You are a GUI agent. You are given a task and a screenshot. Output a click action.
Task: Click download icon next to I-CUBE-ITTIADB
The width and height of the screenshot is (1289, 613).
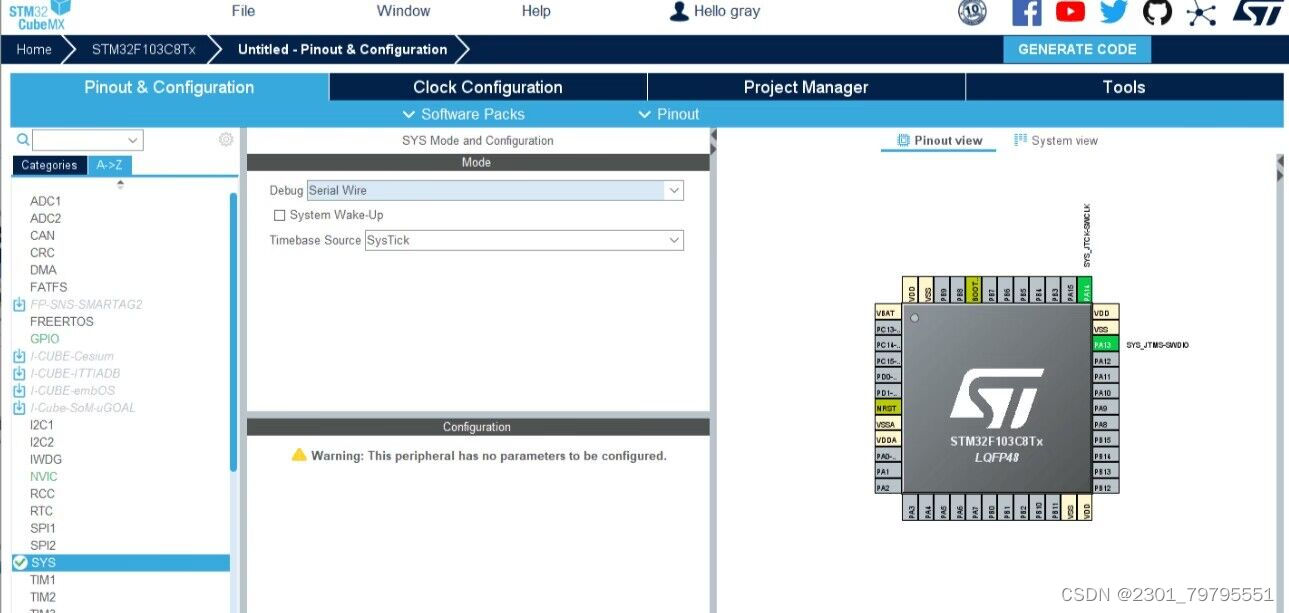pos(19,373)
